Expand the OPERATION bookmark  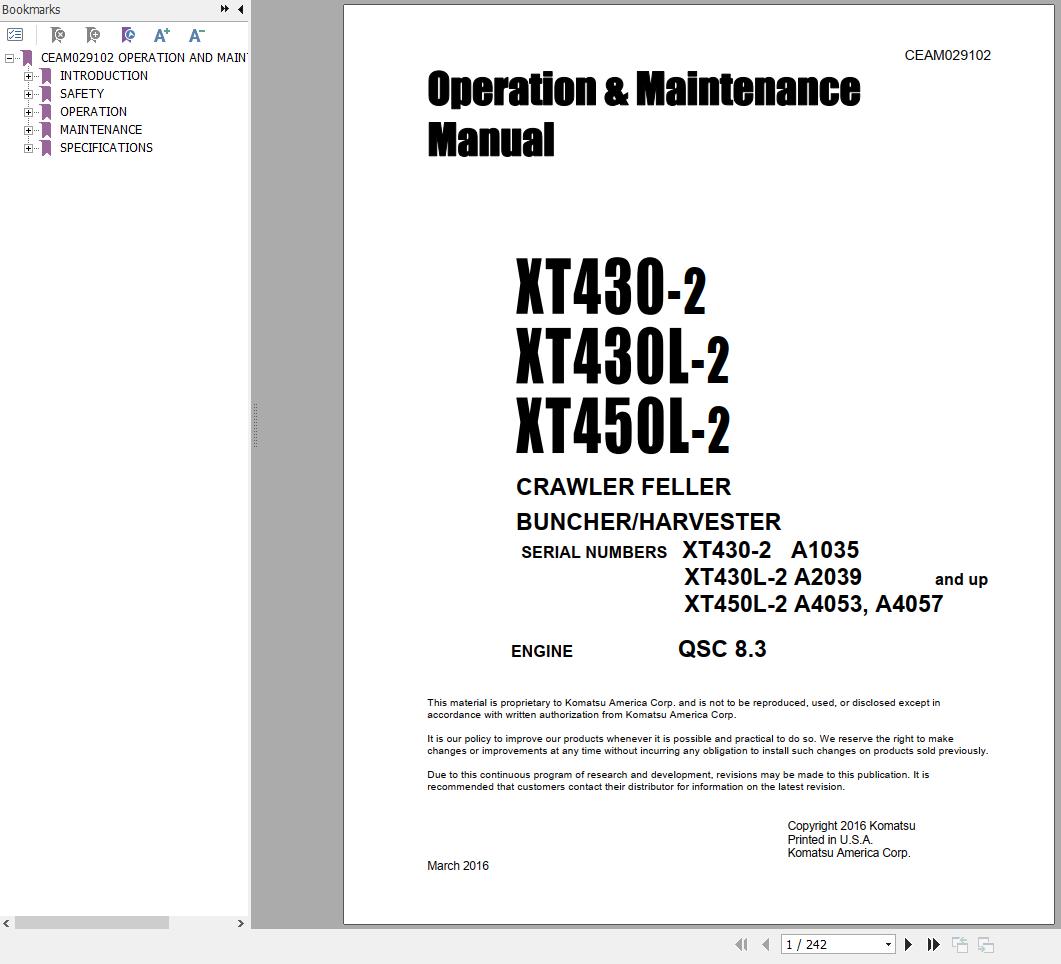(28, 112)
